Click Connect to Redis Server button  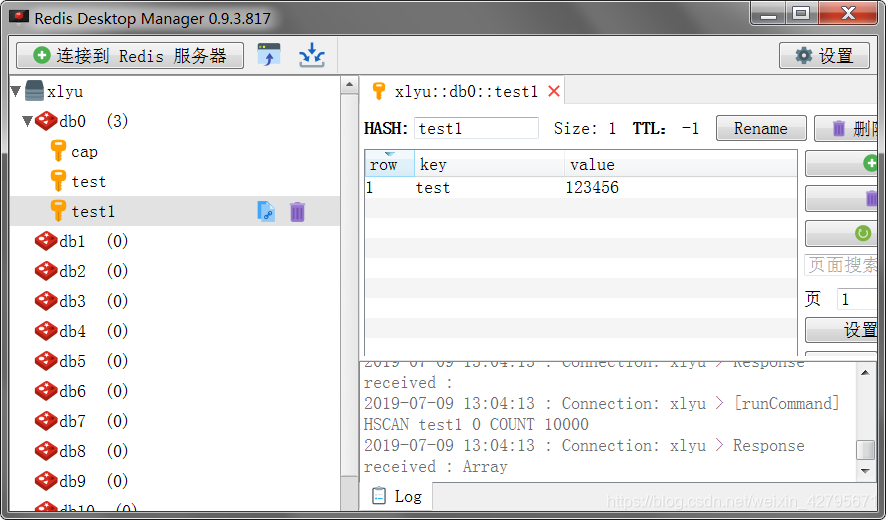pyautogui.click(x=130, y=55)
